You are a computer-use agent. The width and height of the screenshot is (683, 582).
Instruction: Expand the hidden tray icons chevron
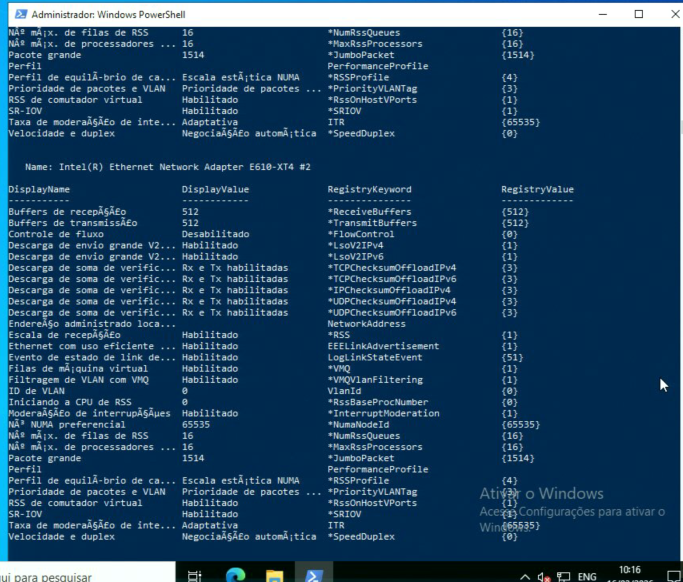[x=523, y=576]
